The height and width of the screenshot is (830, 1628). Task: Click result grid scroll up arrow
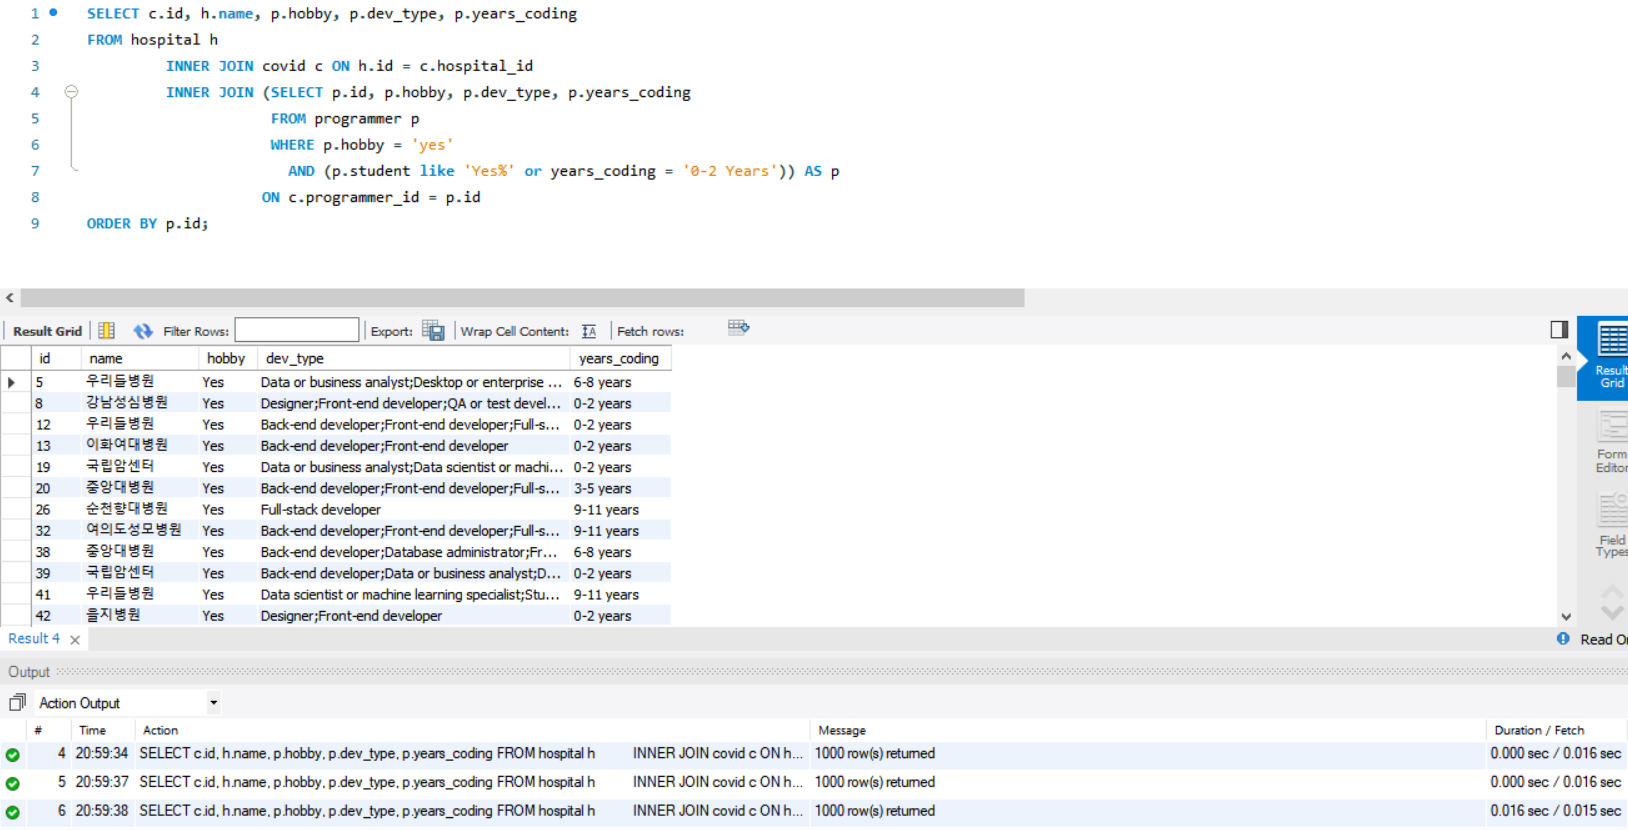[x=1566, y=356]
